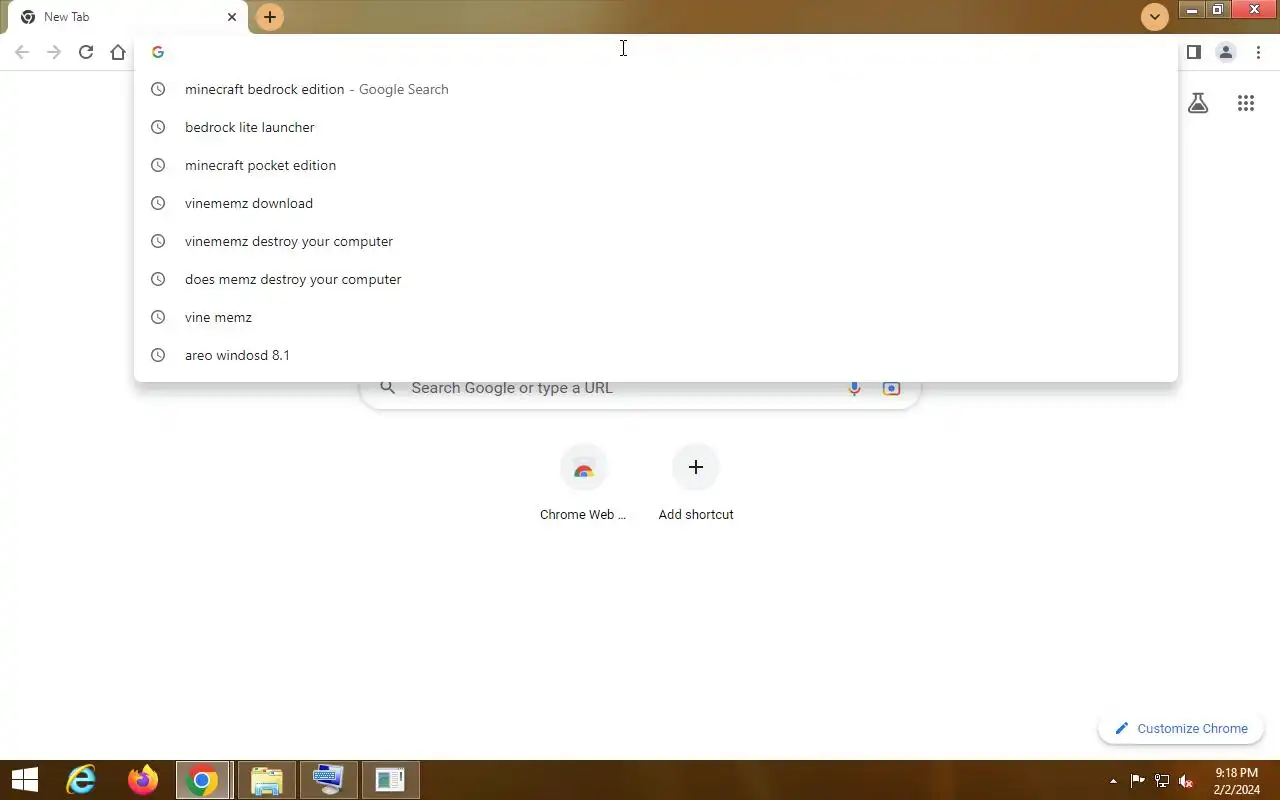Open the Search Labs flask icon
The width and height of the screenshot is (1280, 800).
tap(1198, 102)
